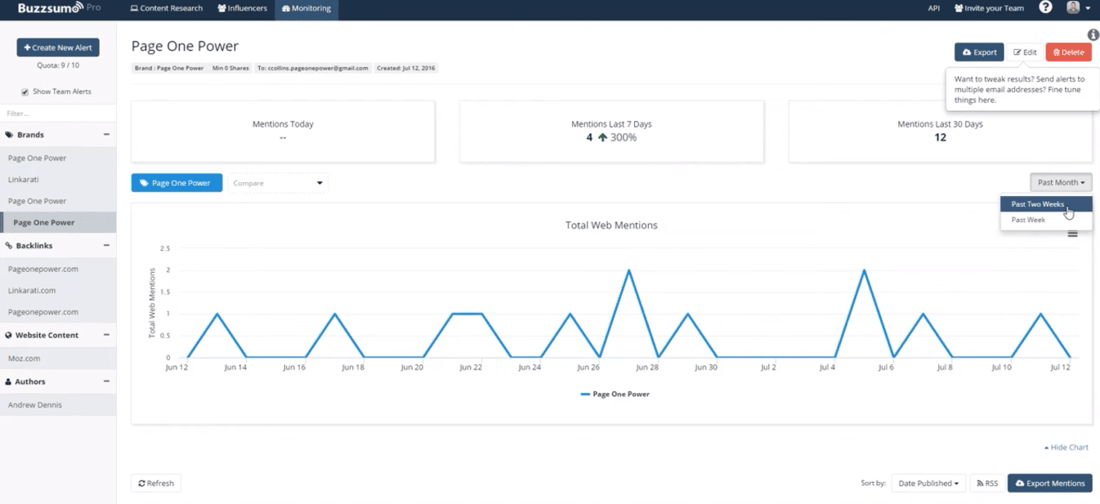Image resolution: width=1100 pixels, height=504 pixels.
Task: Select Past Week option
Action: [x=1046, y=220]
